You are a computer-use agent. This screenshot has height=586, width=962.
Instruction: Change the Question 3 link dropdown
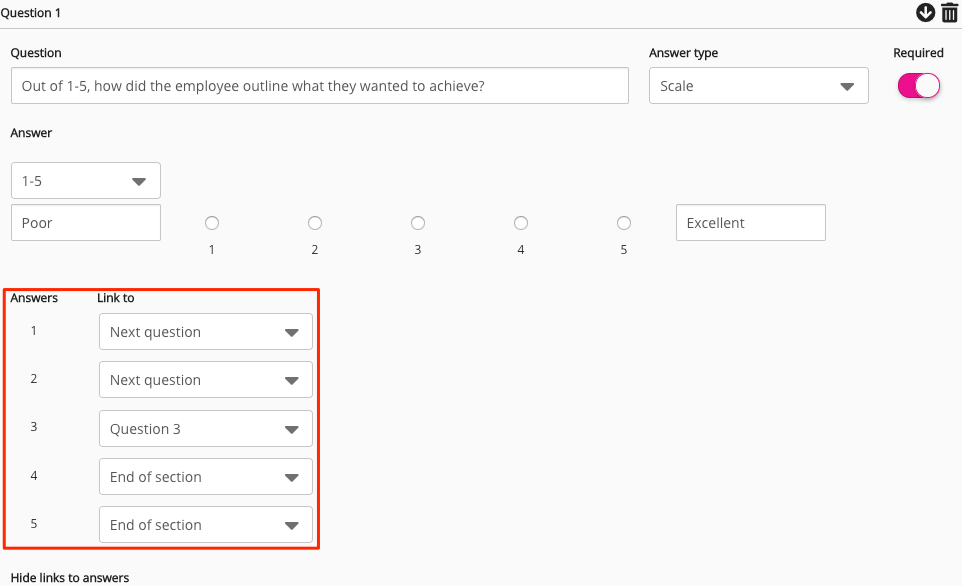[205, 429]
